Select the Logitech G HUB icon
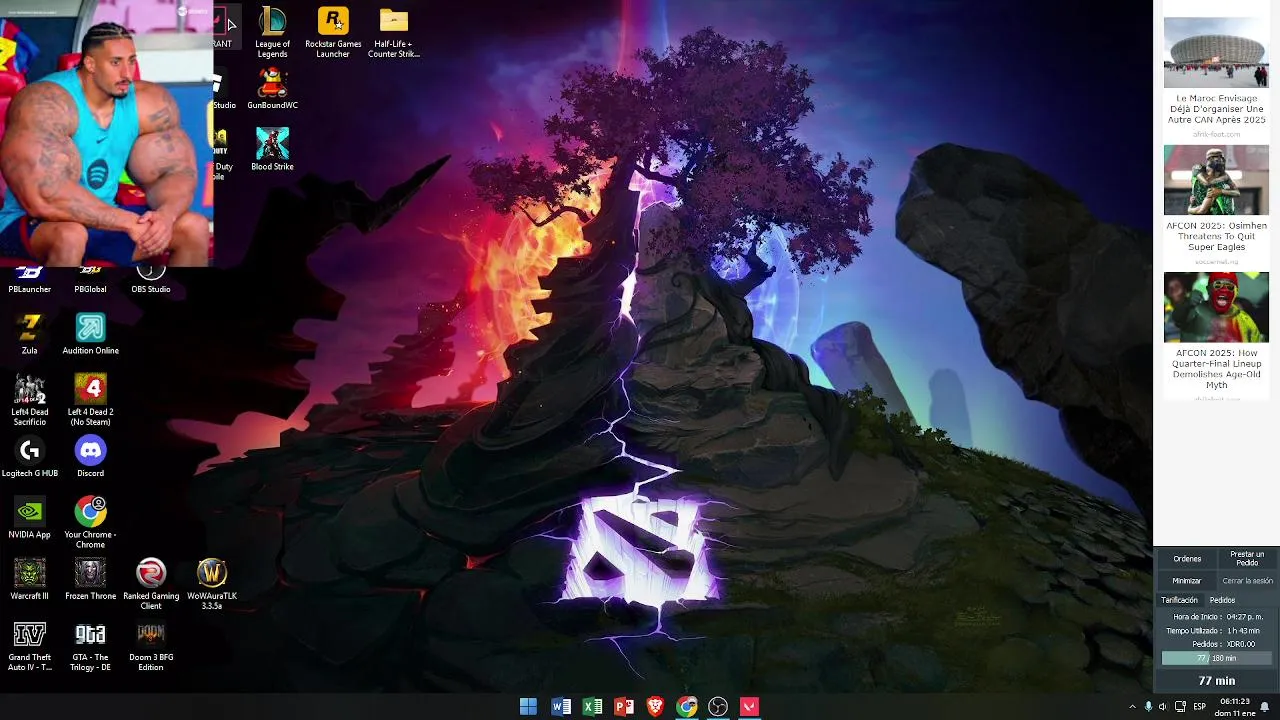 tap(30, 456)
